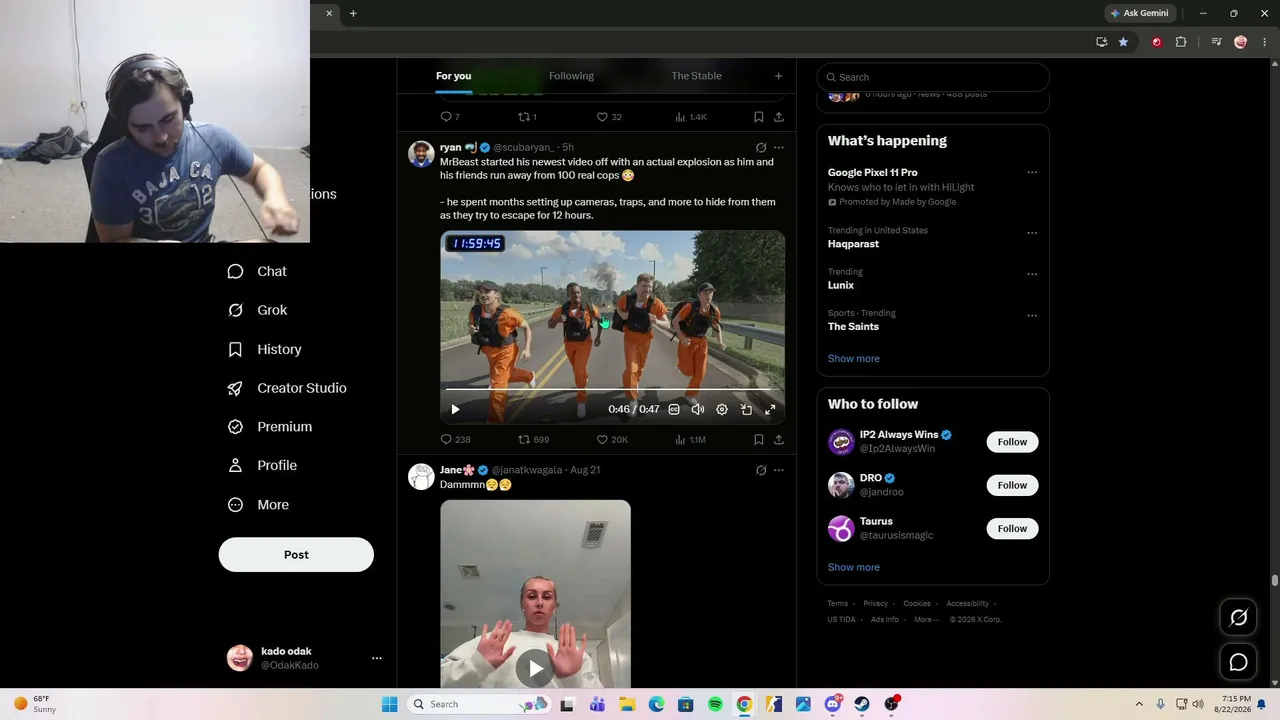Play Jane's video post

[535, 668]
